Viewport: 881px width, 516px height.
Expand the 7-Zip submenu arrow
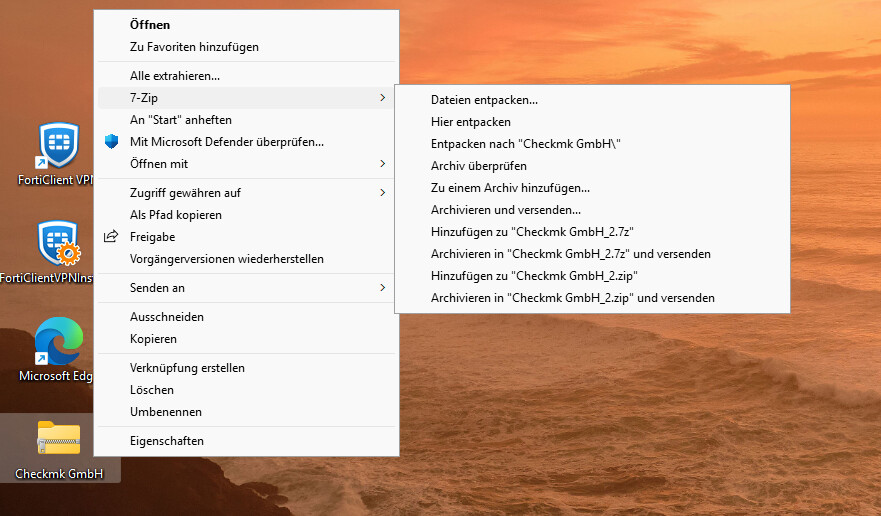point(383,98)
